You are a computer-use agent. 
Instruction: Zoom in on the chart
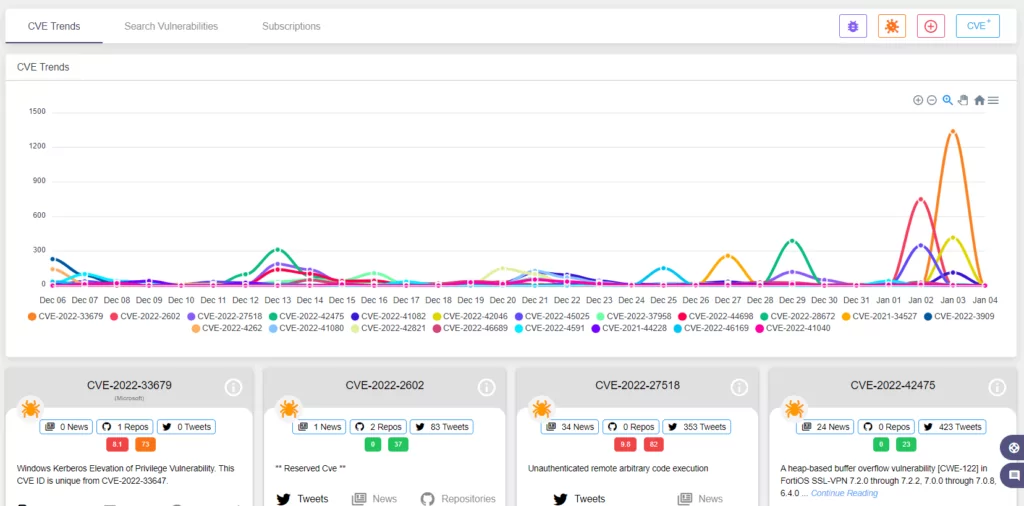point(918,100)
